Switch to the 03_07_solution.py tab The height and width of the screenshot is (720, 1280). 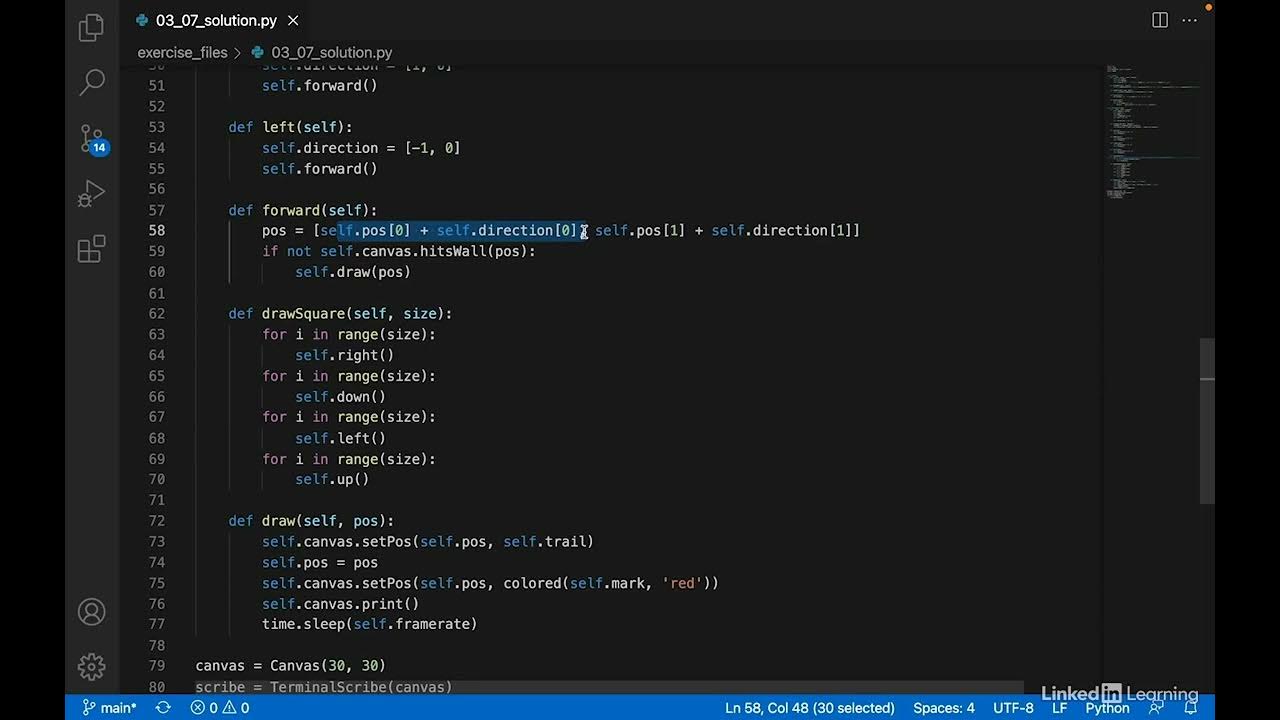[216, 20]
